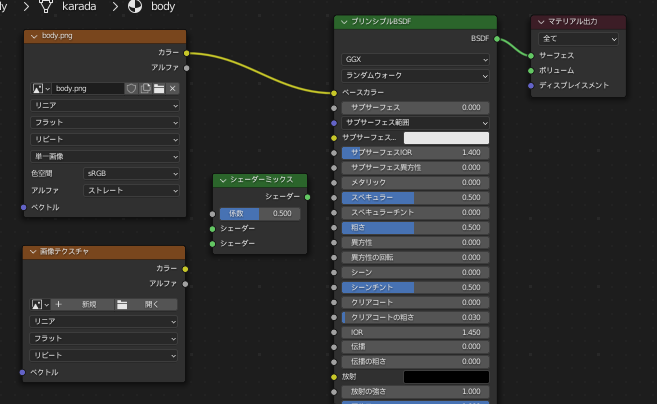Click the サブサーフェス color swatch (white)

click(x=446, y=138)
